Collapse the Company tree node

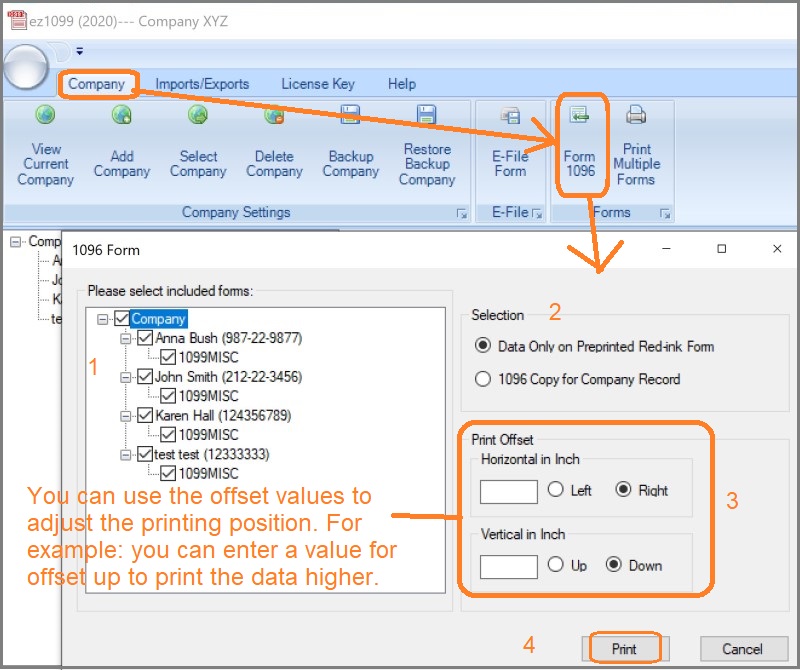(105, 319)
